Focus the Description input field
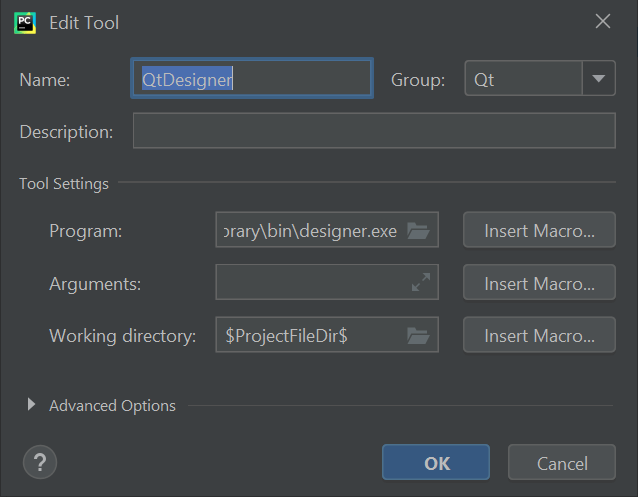The image size is (638, 497). (374, 131)
